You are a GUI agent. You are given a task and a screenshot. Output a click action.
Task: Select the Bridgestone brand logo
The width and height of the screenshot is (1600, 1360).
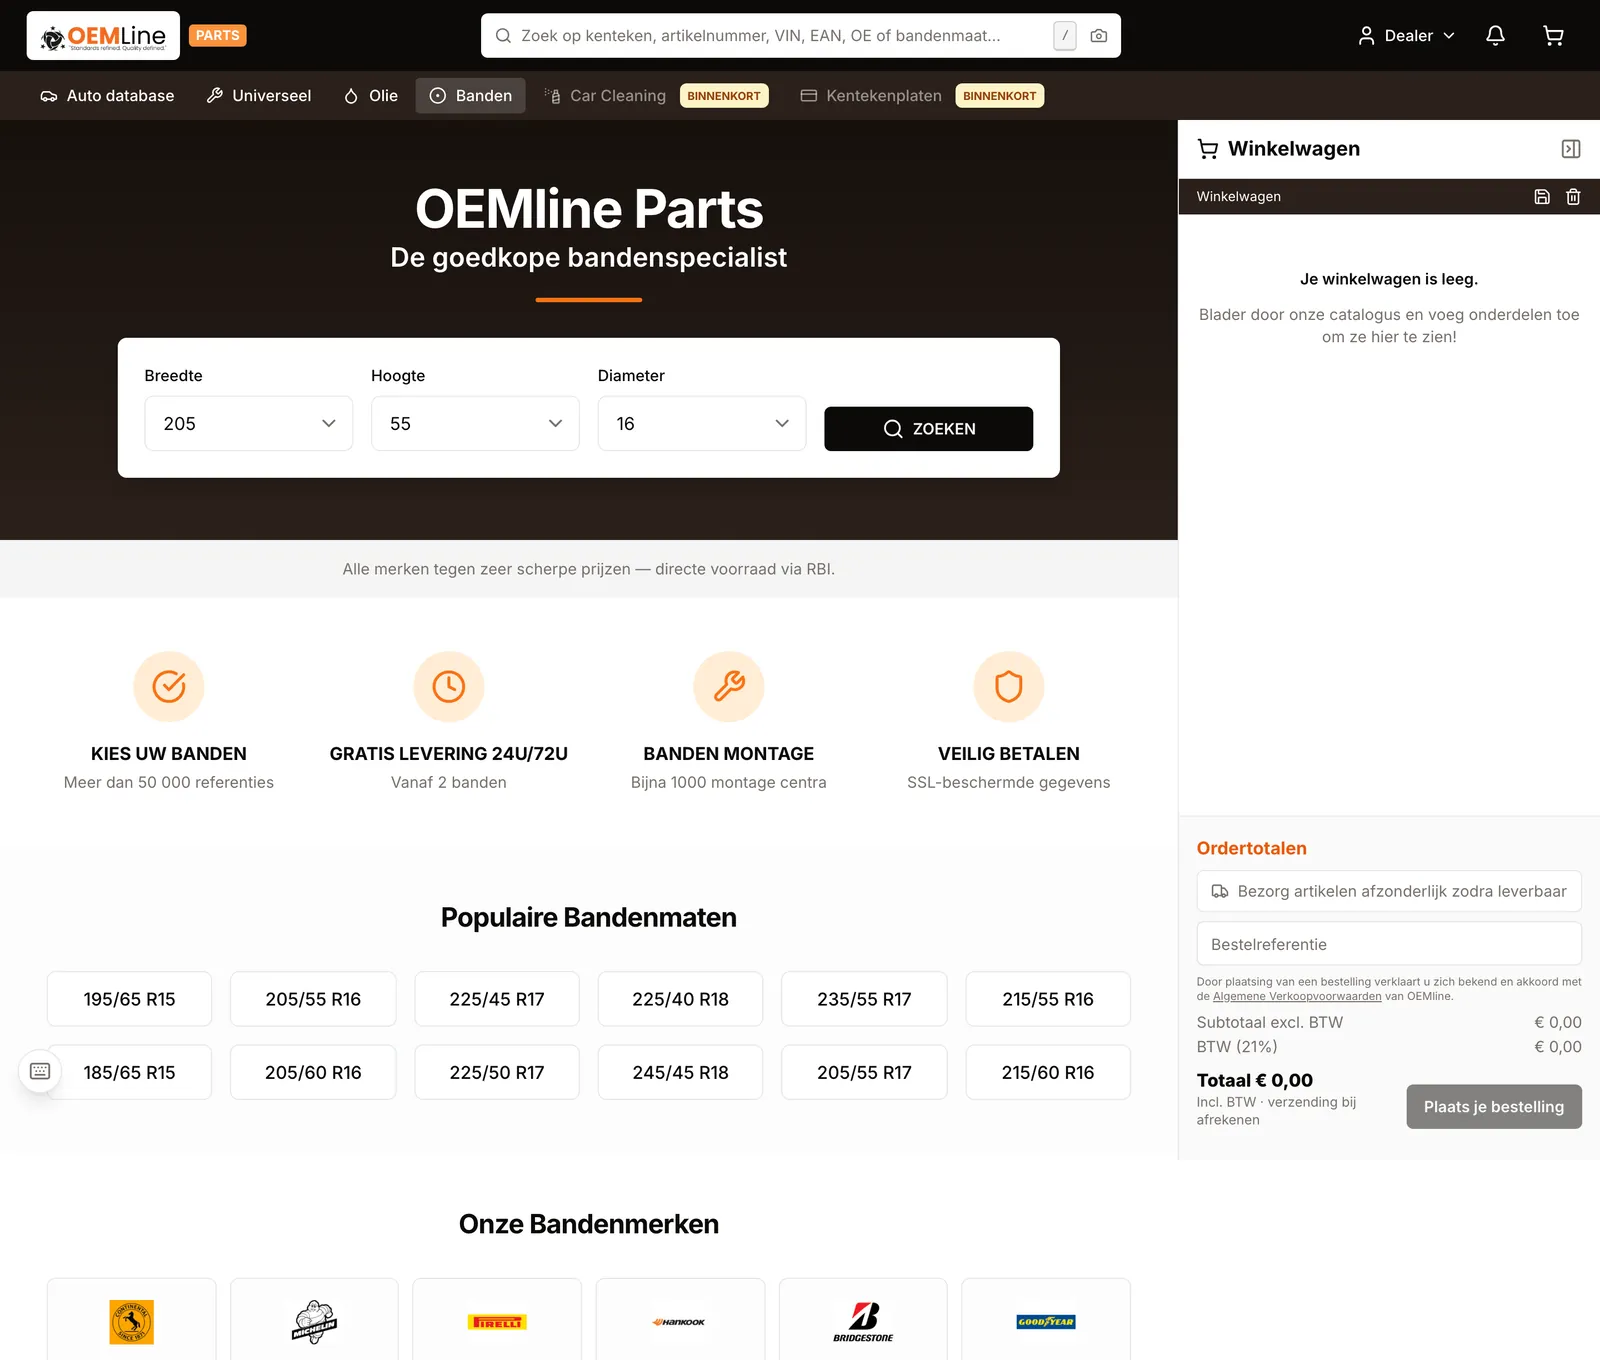[863, 1321]
